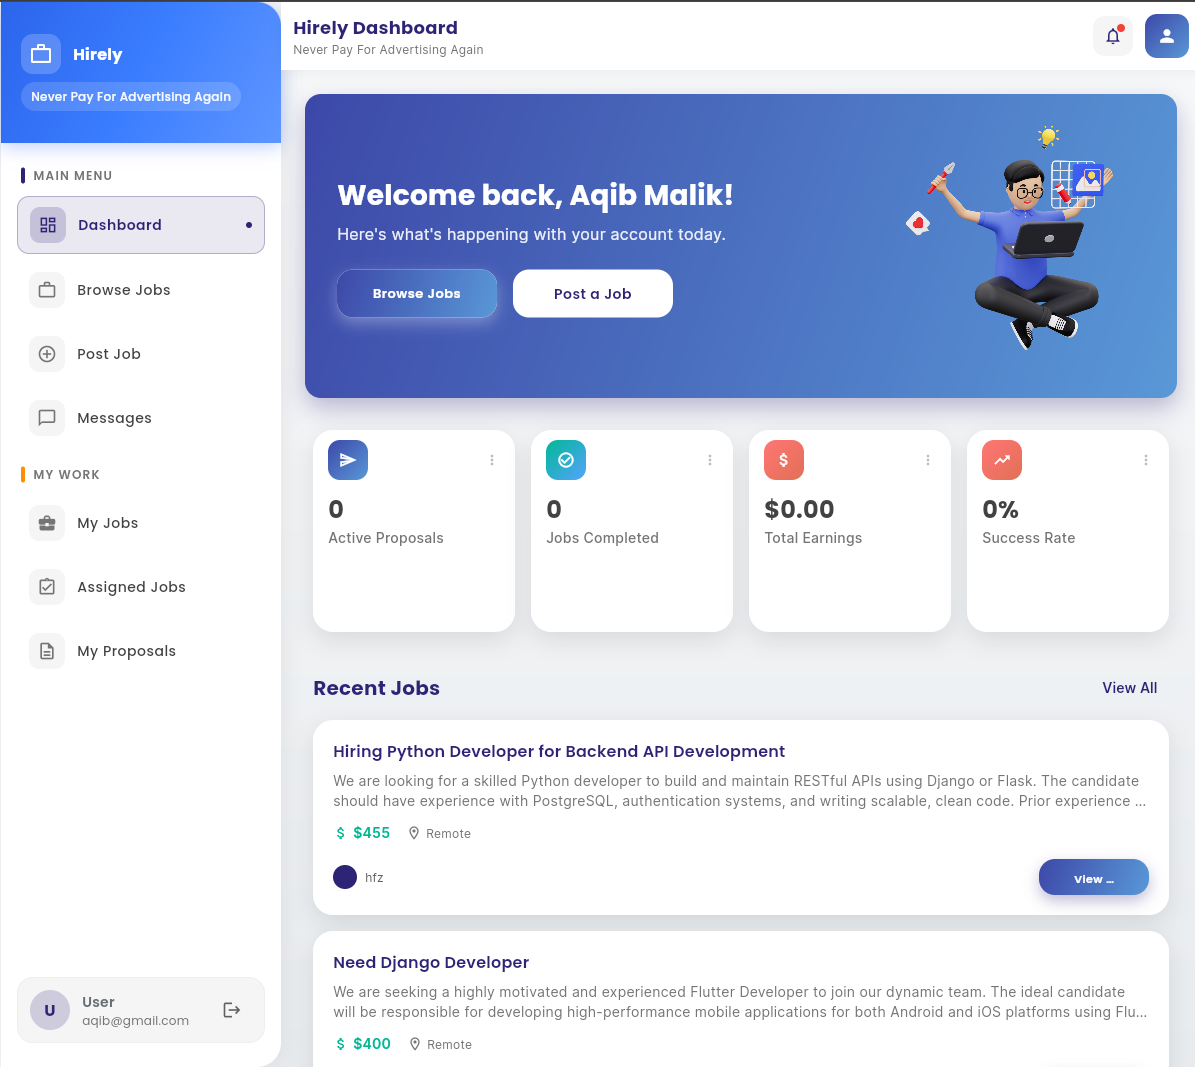
Task: Log out using the exit icon beside aqib@gmail.com
Action: tap(231, 1010)
